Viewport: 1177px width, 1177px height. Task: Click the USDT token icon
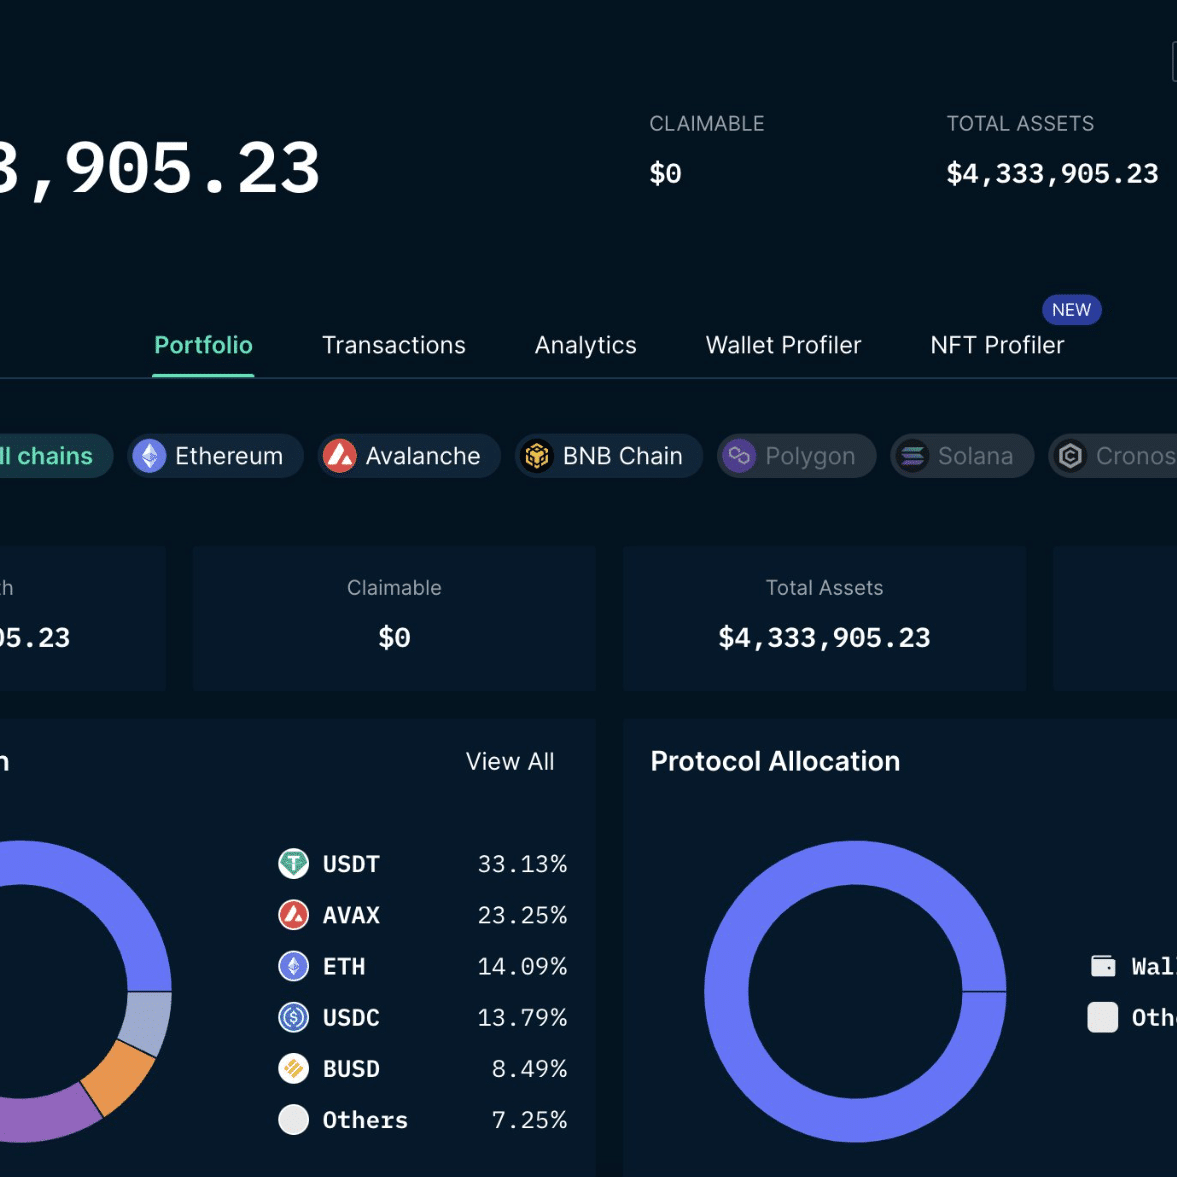(x=293, y=863)
